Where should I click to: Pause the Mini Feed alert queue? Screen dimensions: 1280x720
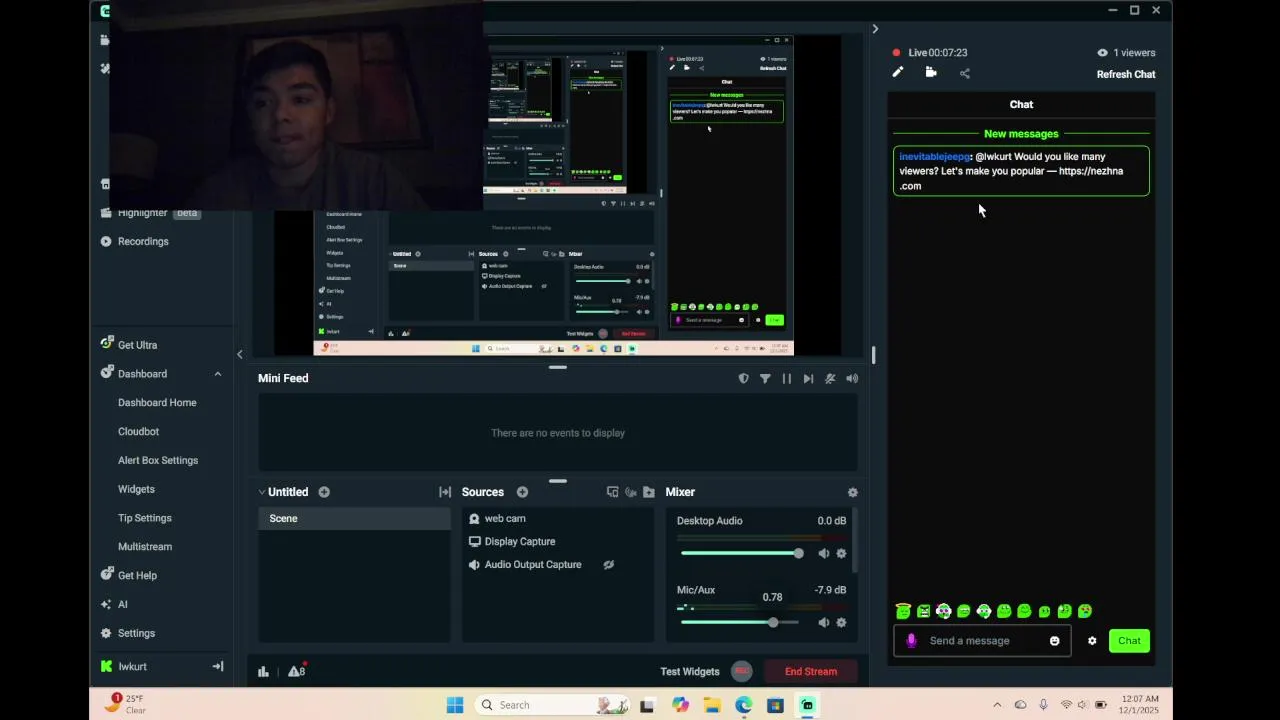click(x=787, y=379)
